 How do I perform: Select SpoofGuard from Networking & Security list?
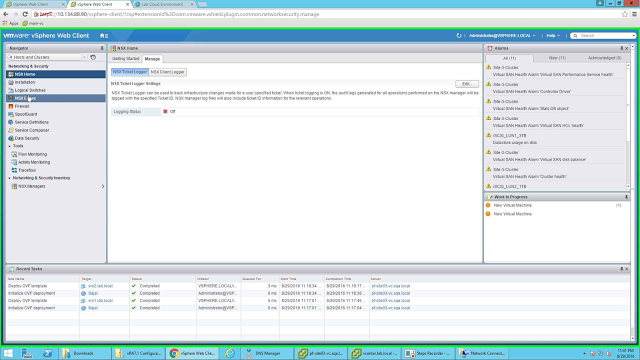(26, 114)
